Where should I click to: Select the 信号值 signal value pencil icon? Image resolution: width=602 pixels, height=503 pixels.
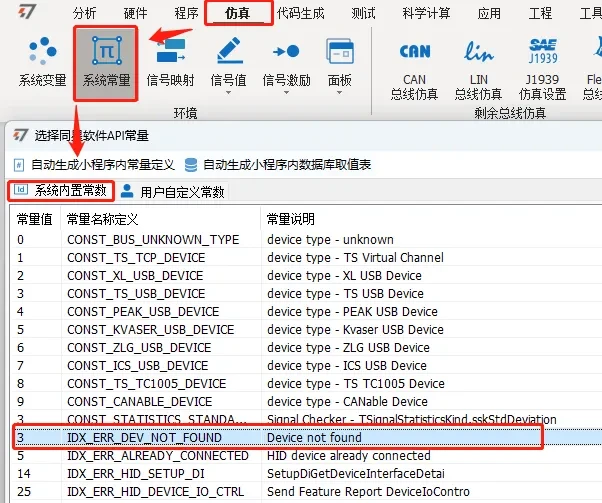229,51
